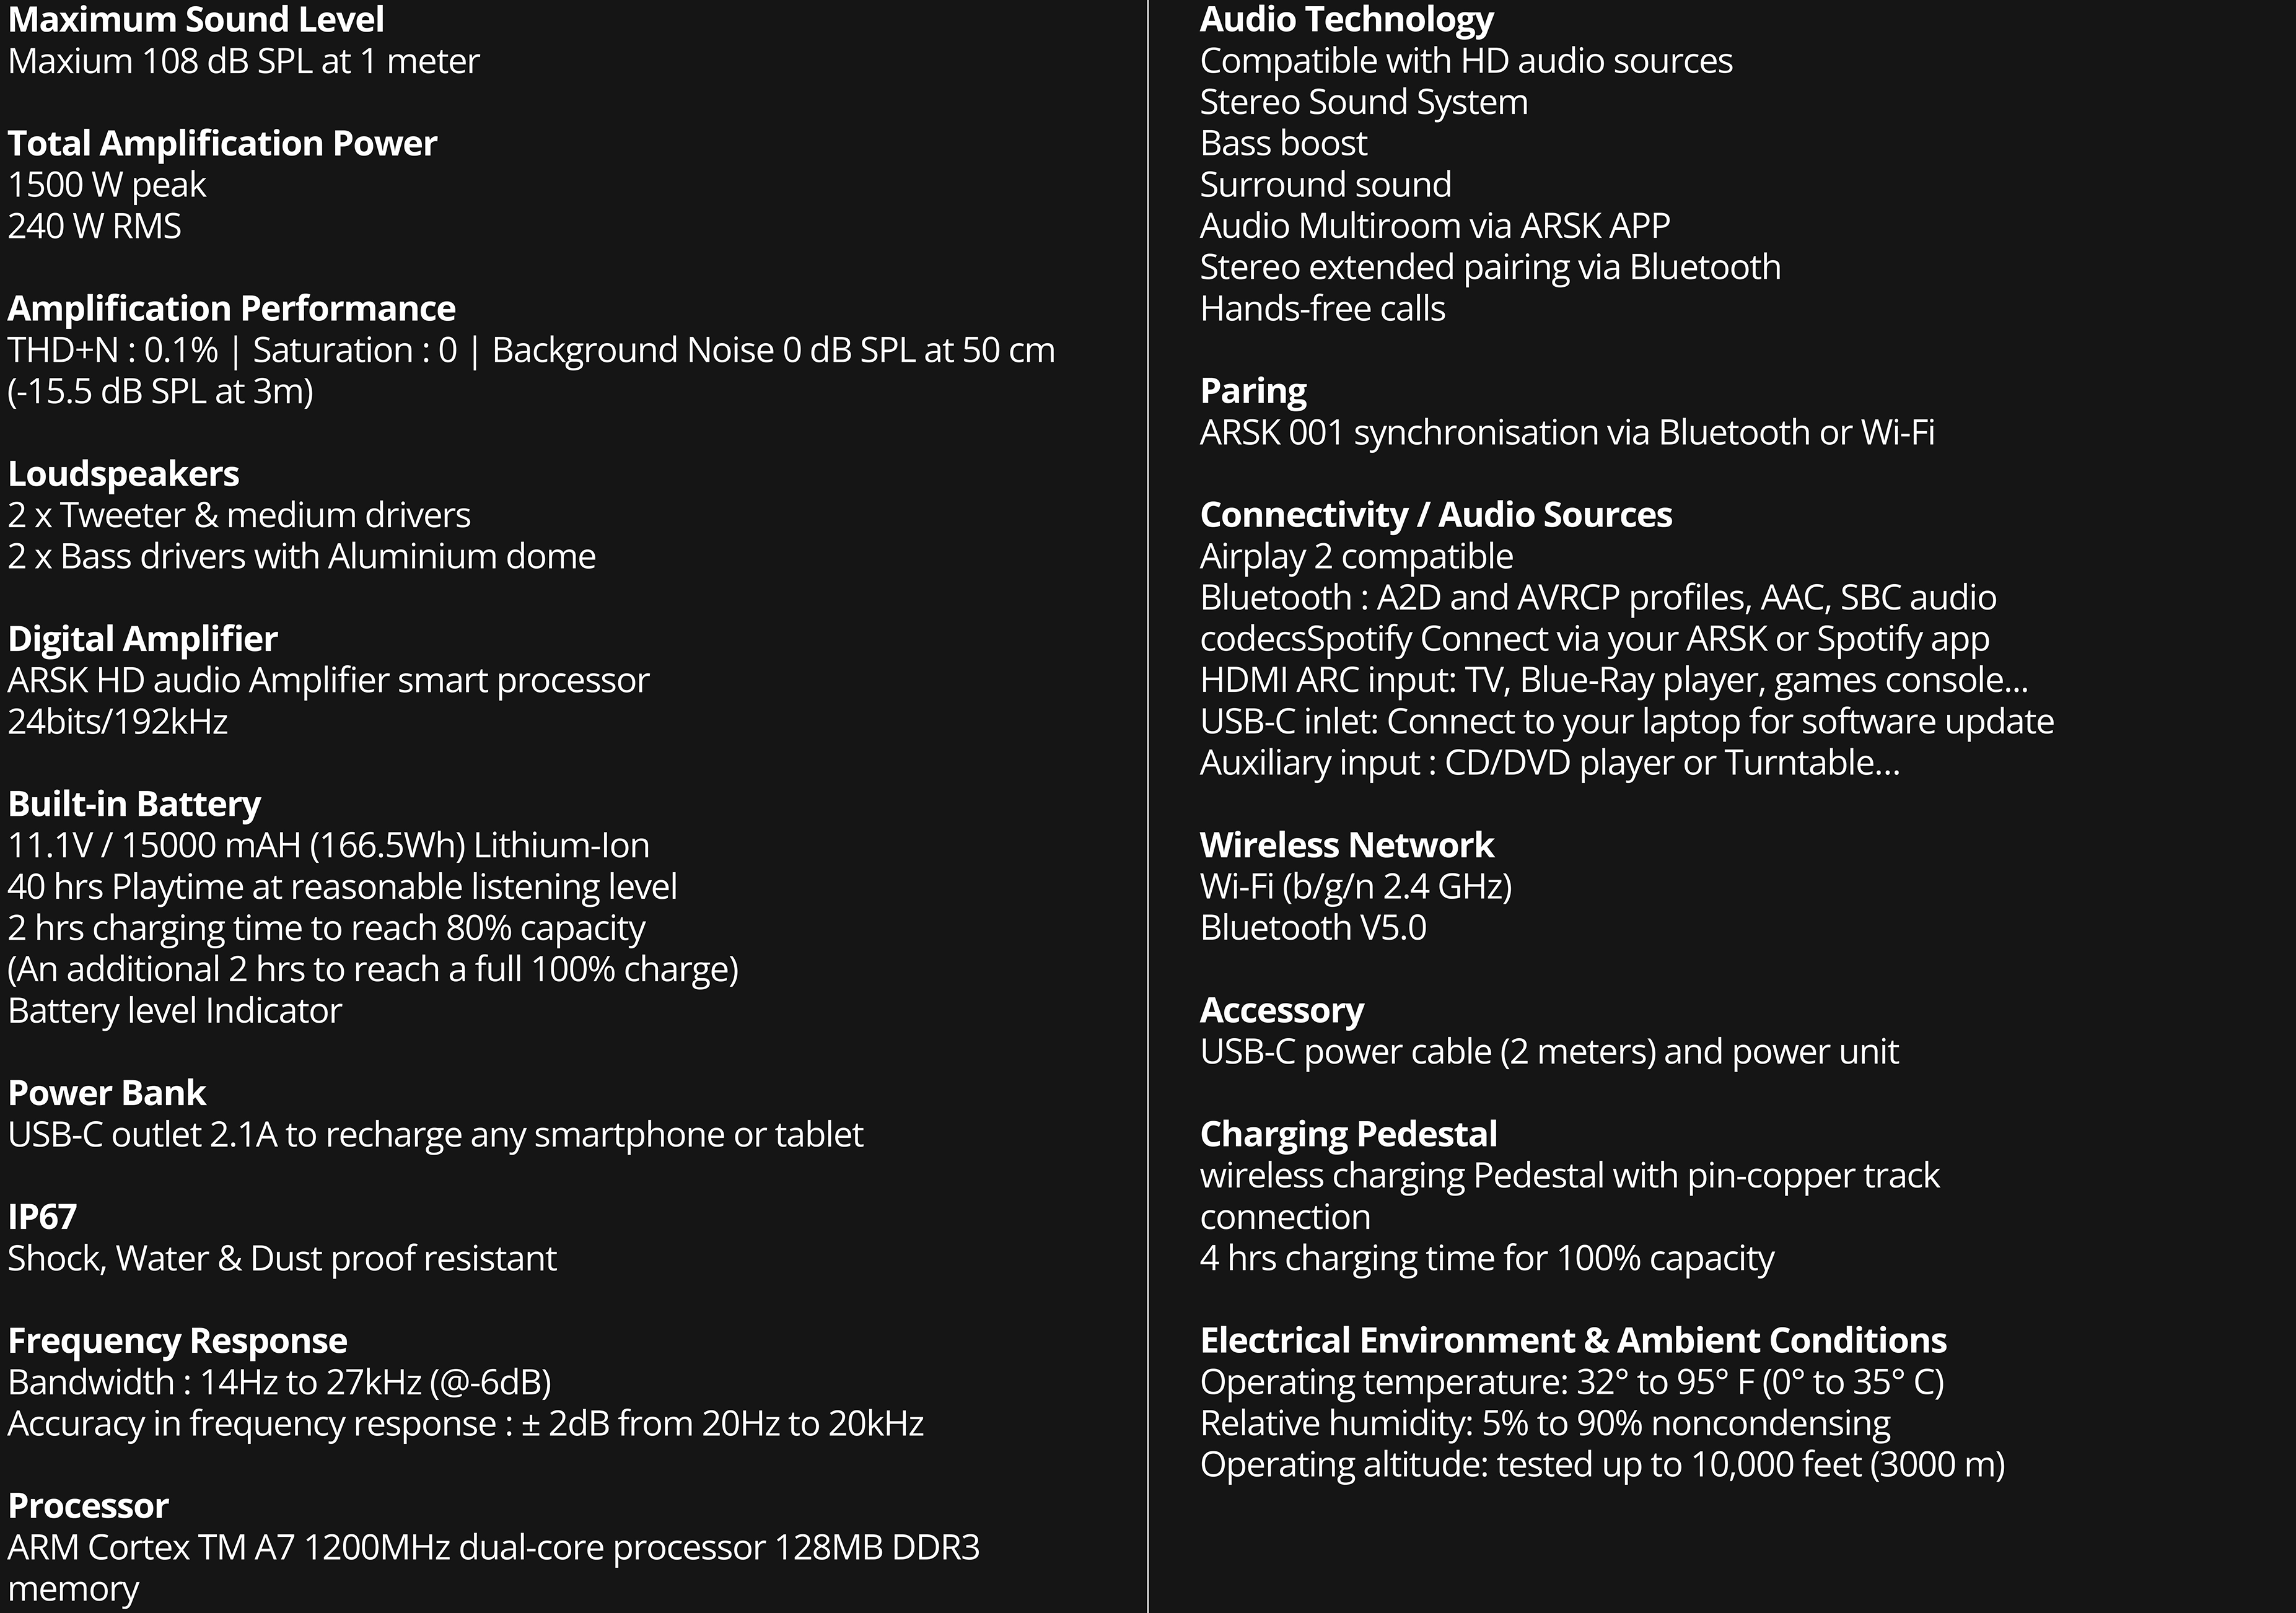
Task: Click Connectivity / Audio Sources heading
Action: [x=1435, y=515]
